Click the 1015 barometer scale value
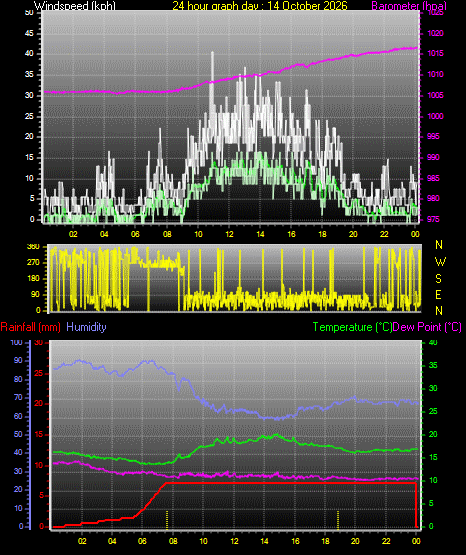This screenshot has width=466, height=555. (x=436, y=53)
